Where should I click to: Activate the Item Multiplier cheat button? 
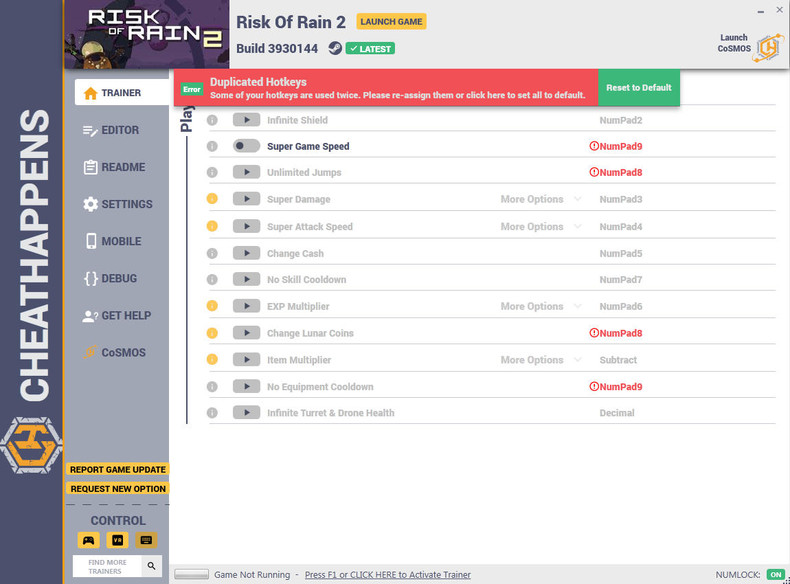pyautogui.click(x=246, y=359)
